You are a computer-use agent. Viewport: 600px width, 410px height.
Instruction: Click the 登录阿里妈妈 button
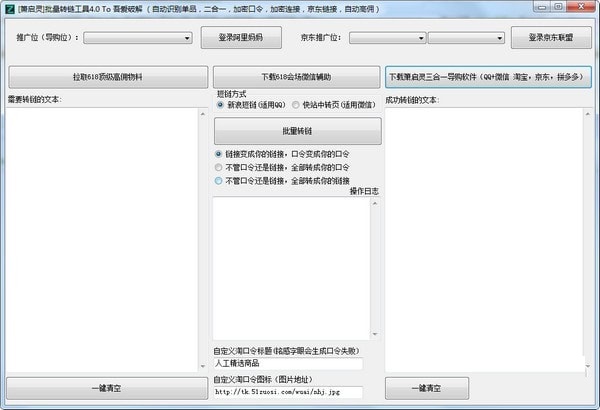click(x=241, y=38)
